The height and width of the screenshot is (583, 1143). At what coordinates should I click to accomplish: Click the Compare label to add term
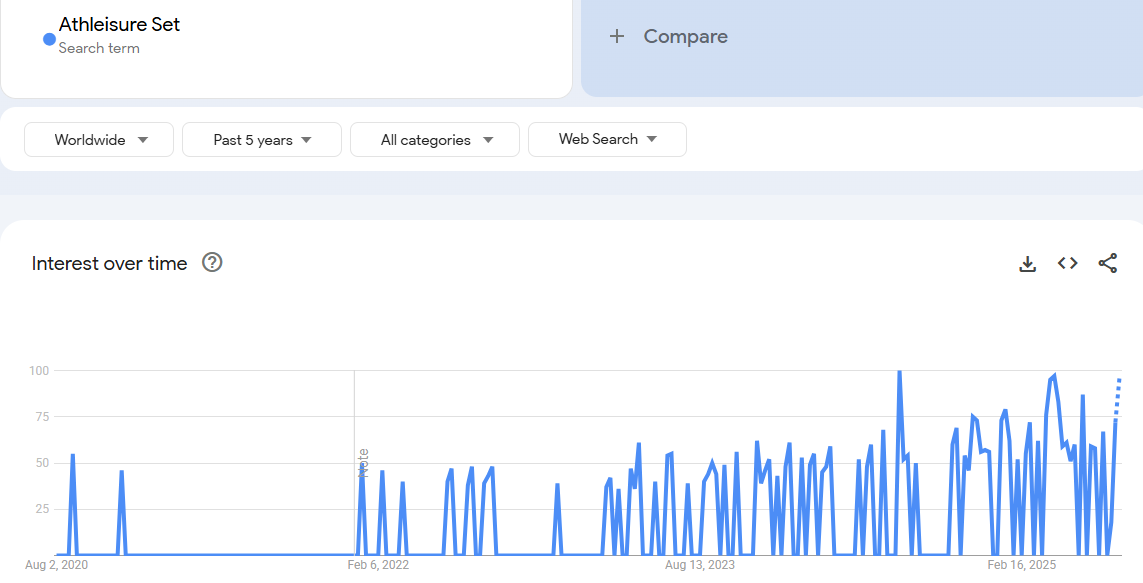[685, 37]
